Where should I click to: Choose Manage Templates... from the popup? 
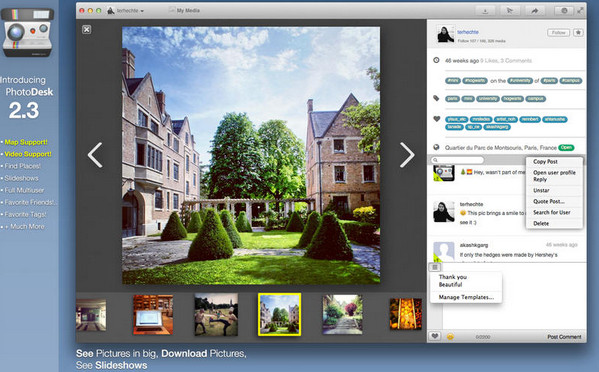(466, 297)
